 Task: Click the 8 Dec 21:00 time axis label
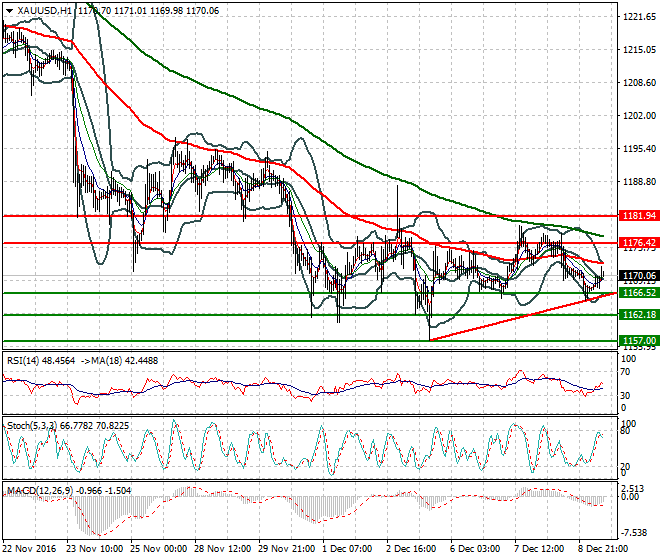(x=603, y=549)
